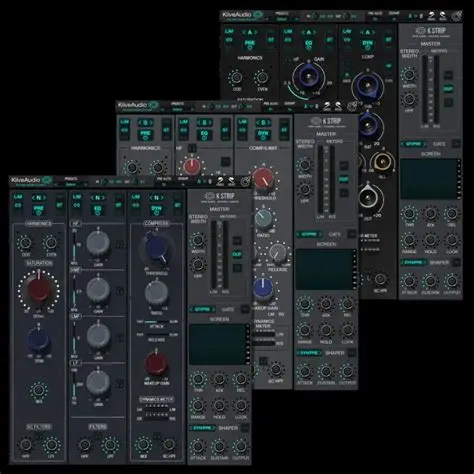Click the gate THR knob in front window
Image resolution: width=474 pixels, height=474 pixels.
point(198,379)
